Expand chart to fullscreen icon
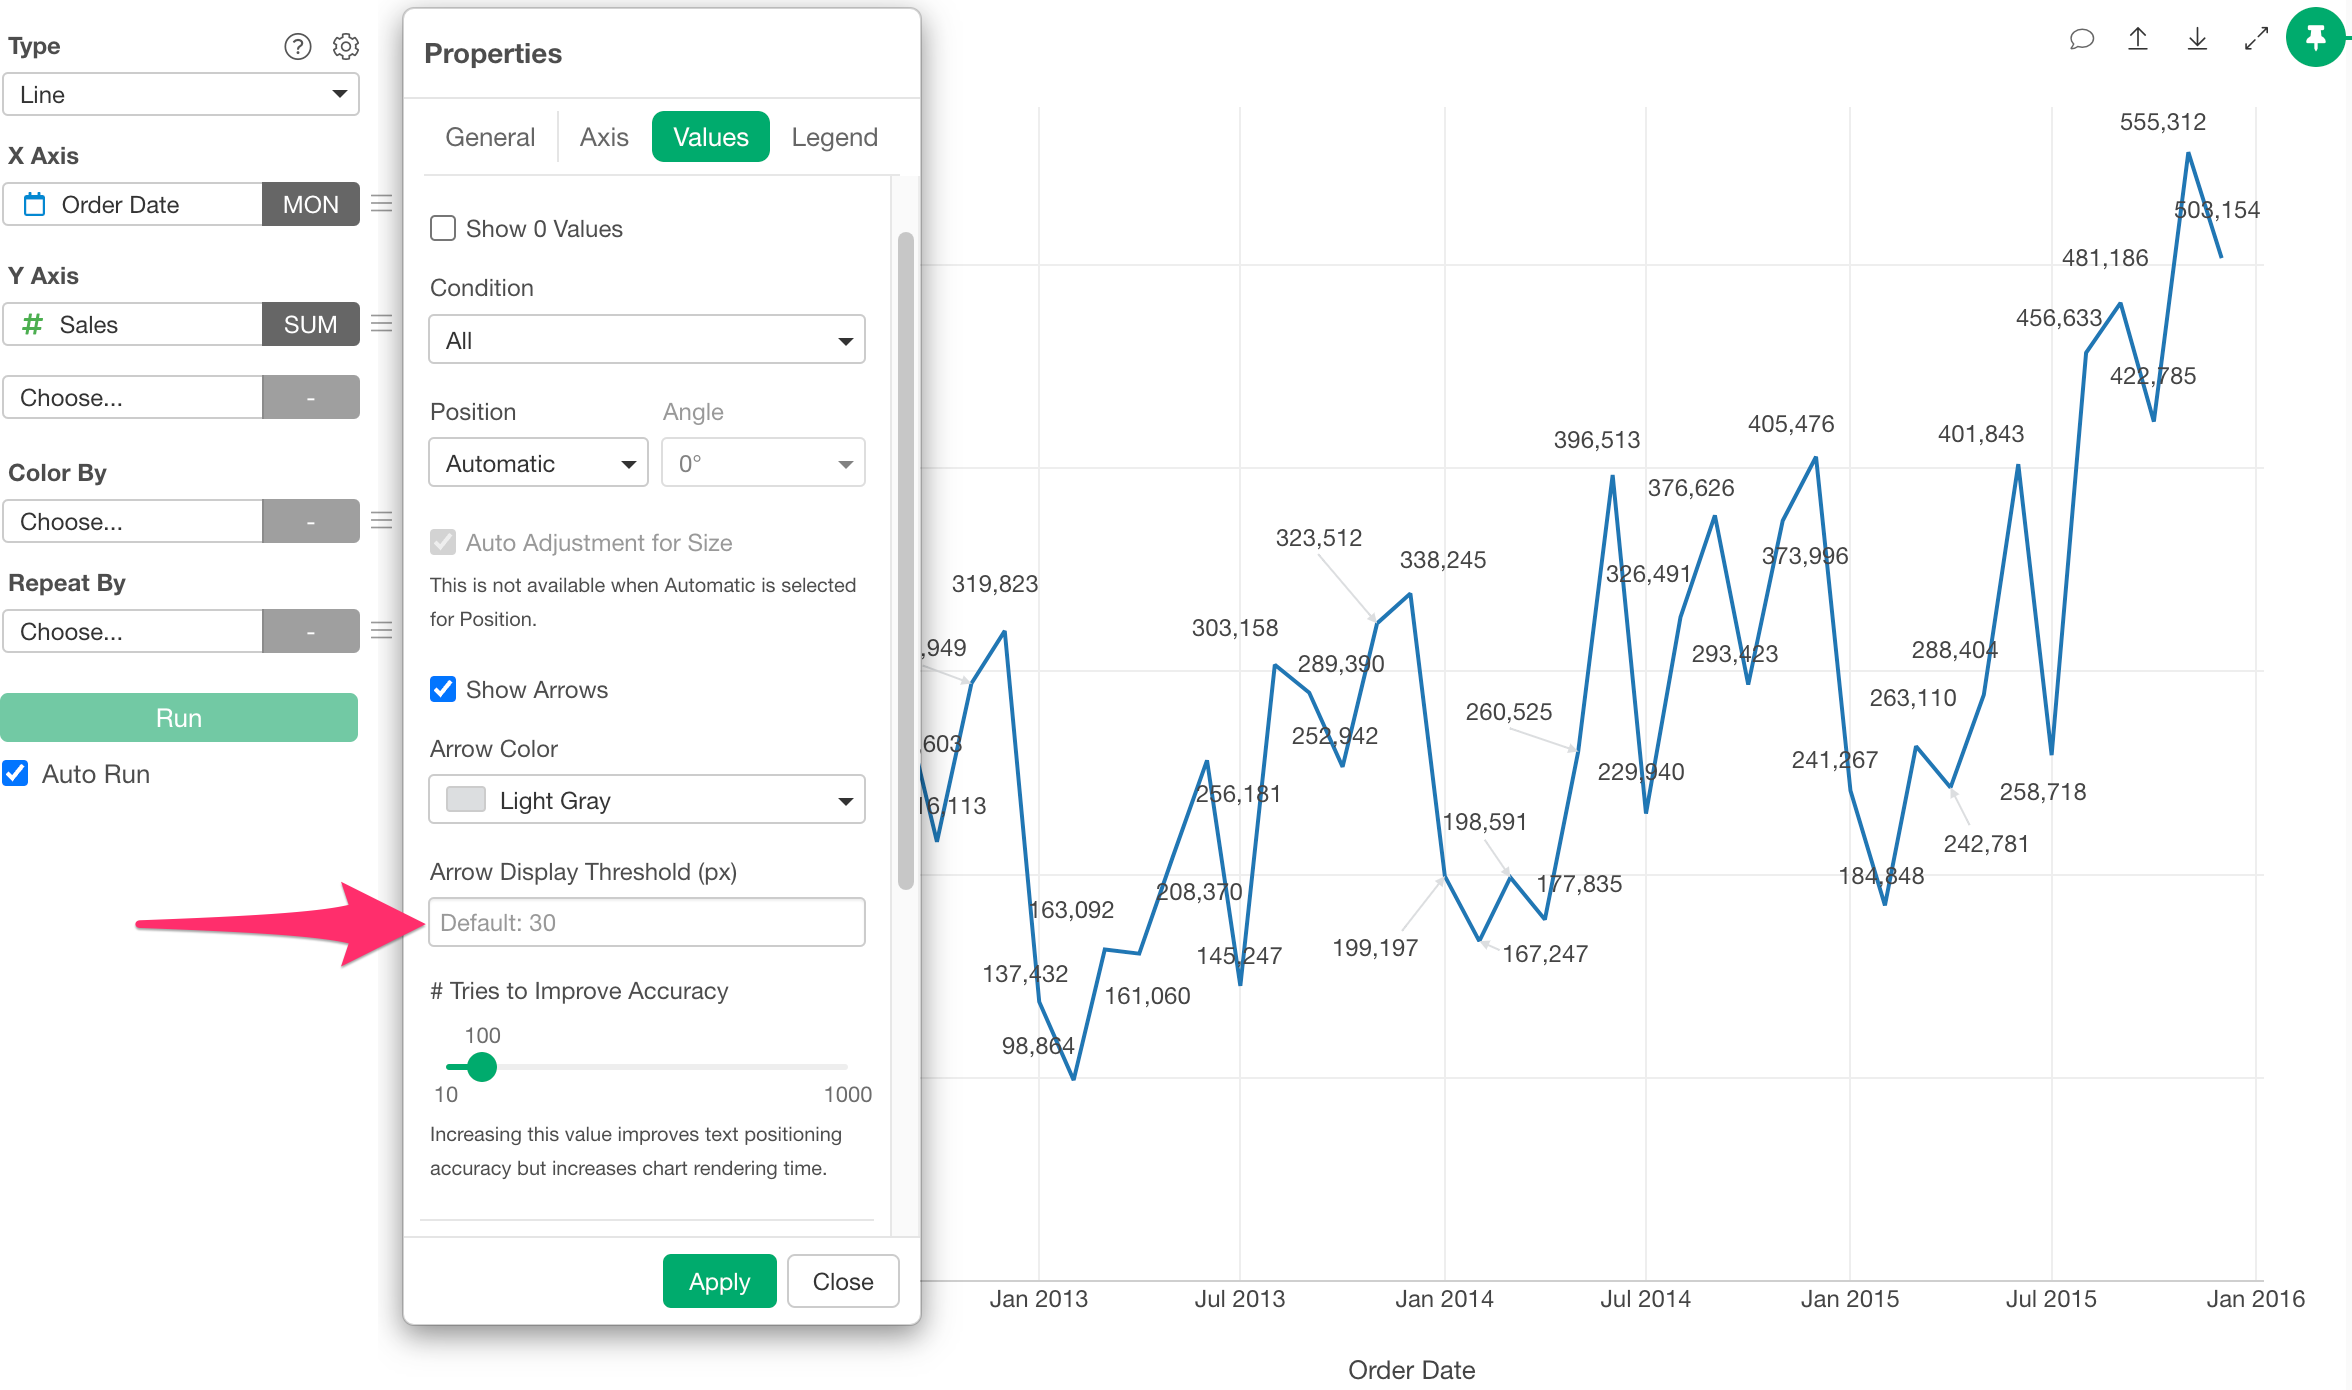The height and width of the screenshot is (1390, 2352). [2256, 39]
